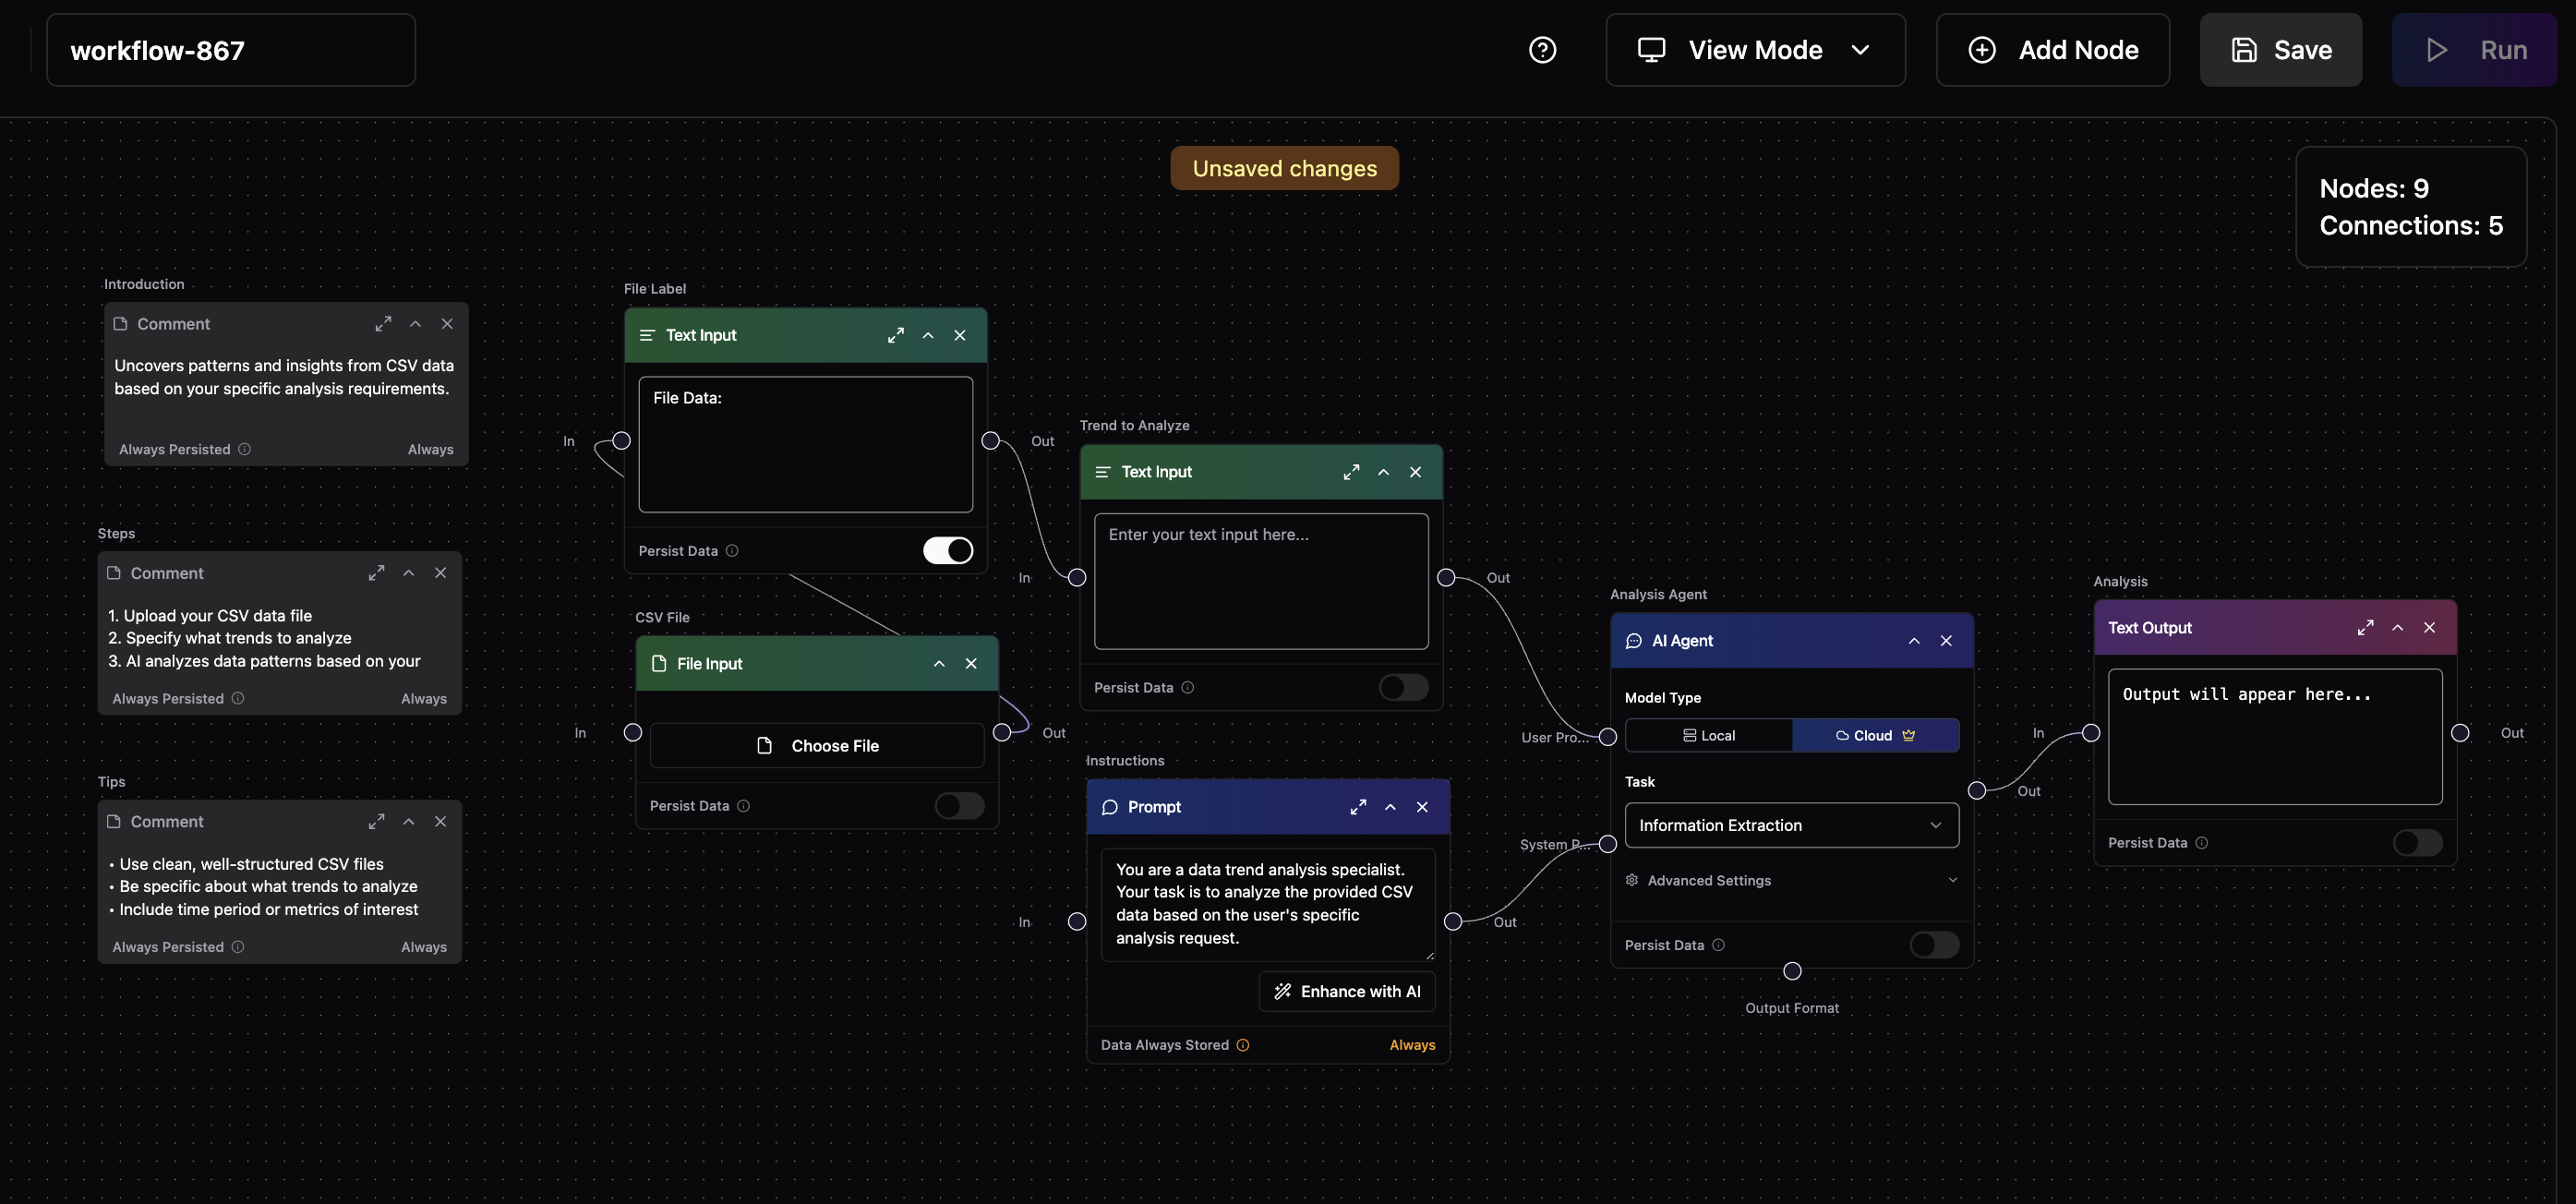The image size is (2576, 1204).
Task: Click the View Mode monitor icon
Action: pos(1651,49)
